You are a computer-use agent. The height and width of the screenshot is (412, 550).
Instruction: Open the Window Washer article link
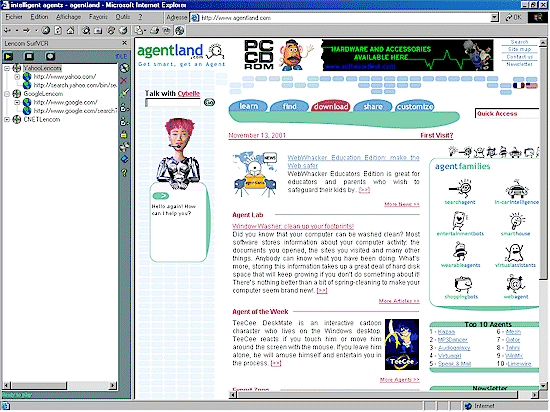pos(293,226)
